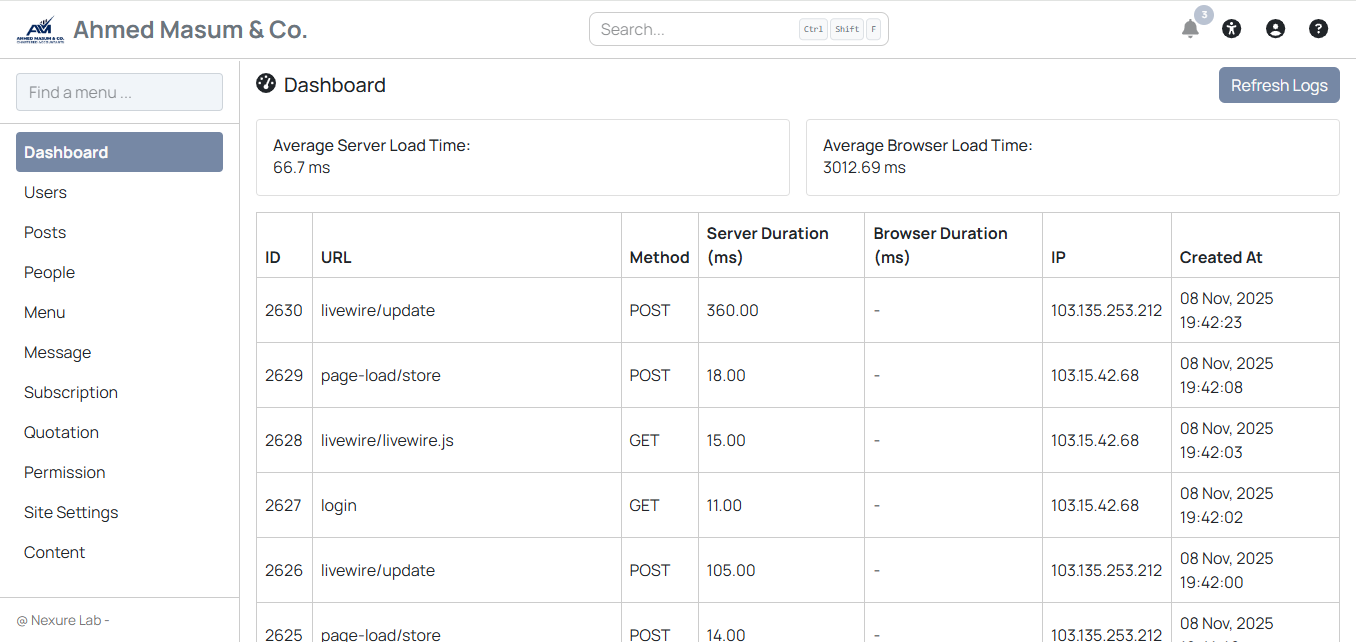Image resolution: width=1356 pixels, height=642 pixels.
Task: Open Site Settings in the sidebar
Action: 71,512
